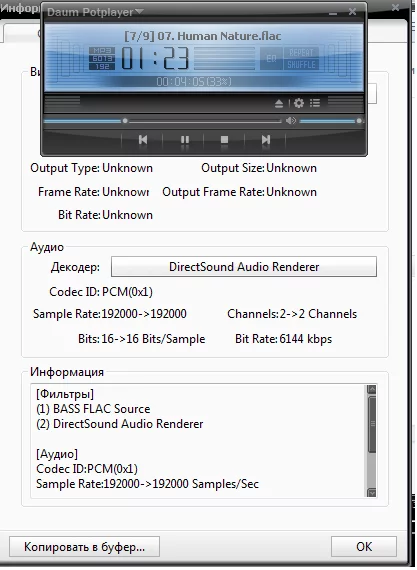Click the Копировать в буфер button
The image size is (417, 570).
(84, 546)
